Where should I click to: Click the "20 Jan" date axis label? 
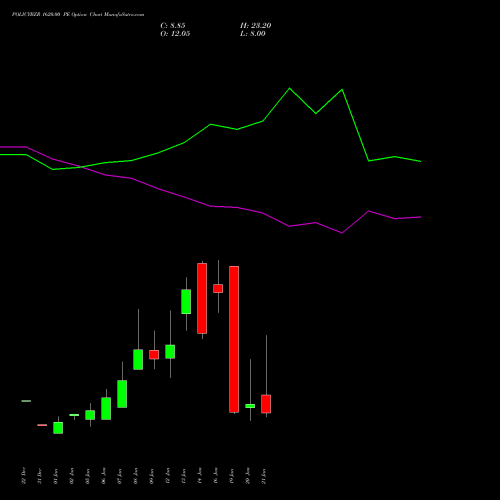pyautogui.click(x=247, y=476)
